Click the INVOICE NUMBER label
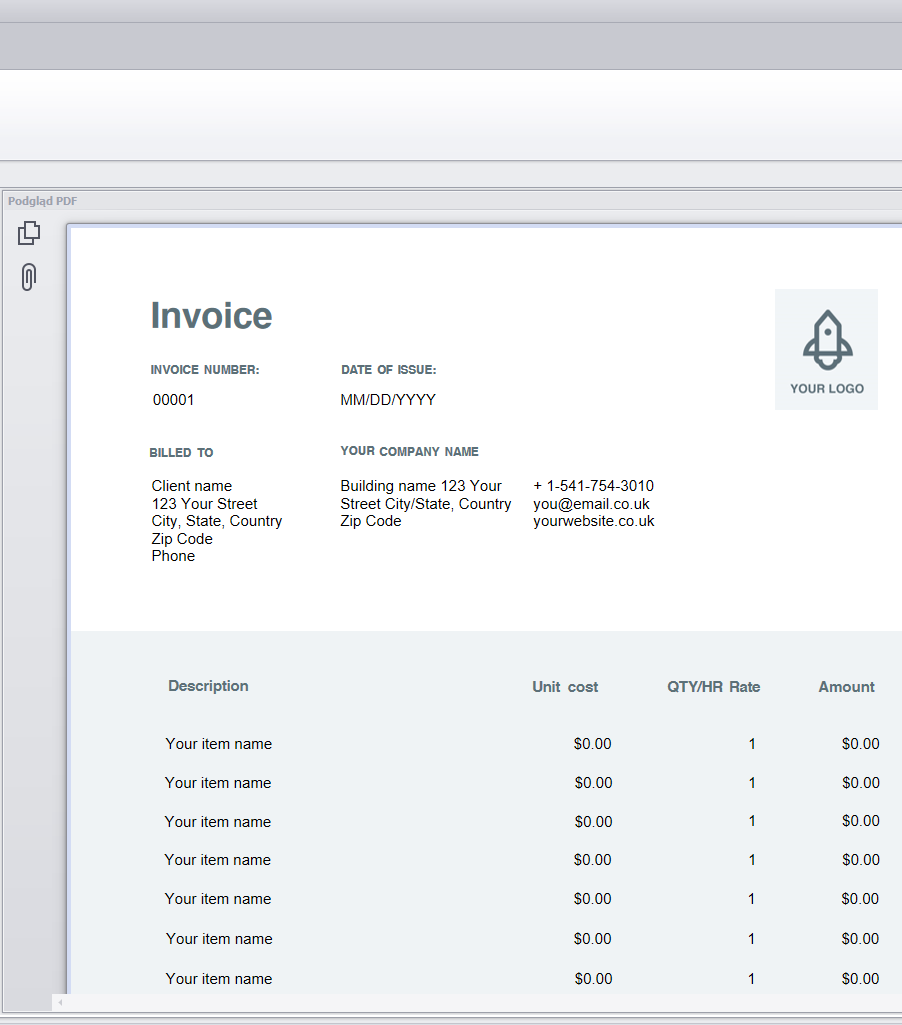Image resolution: width=902 pixels, height=1025 pixels. pos(205,370)
